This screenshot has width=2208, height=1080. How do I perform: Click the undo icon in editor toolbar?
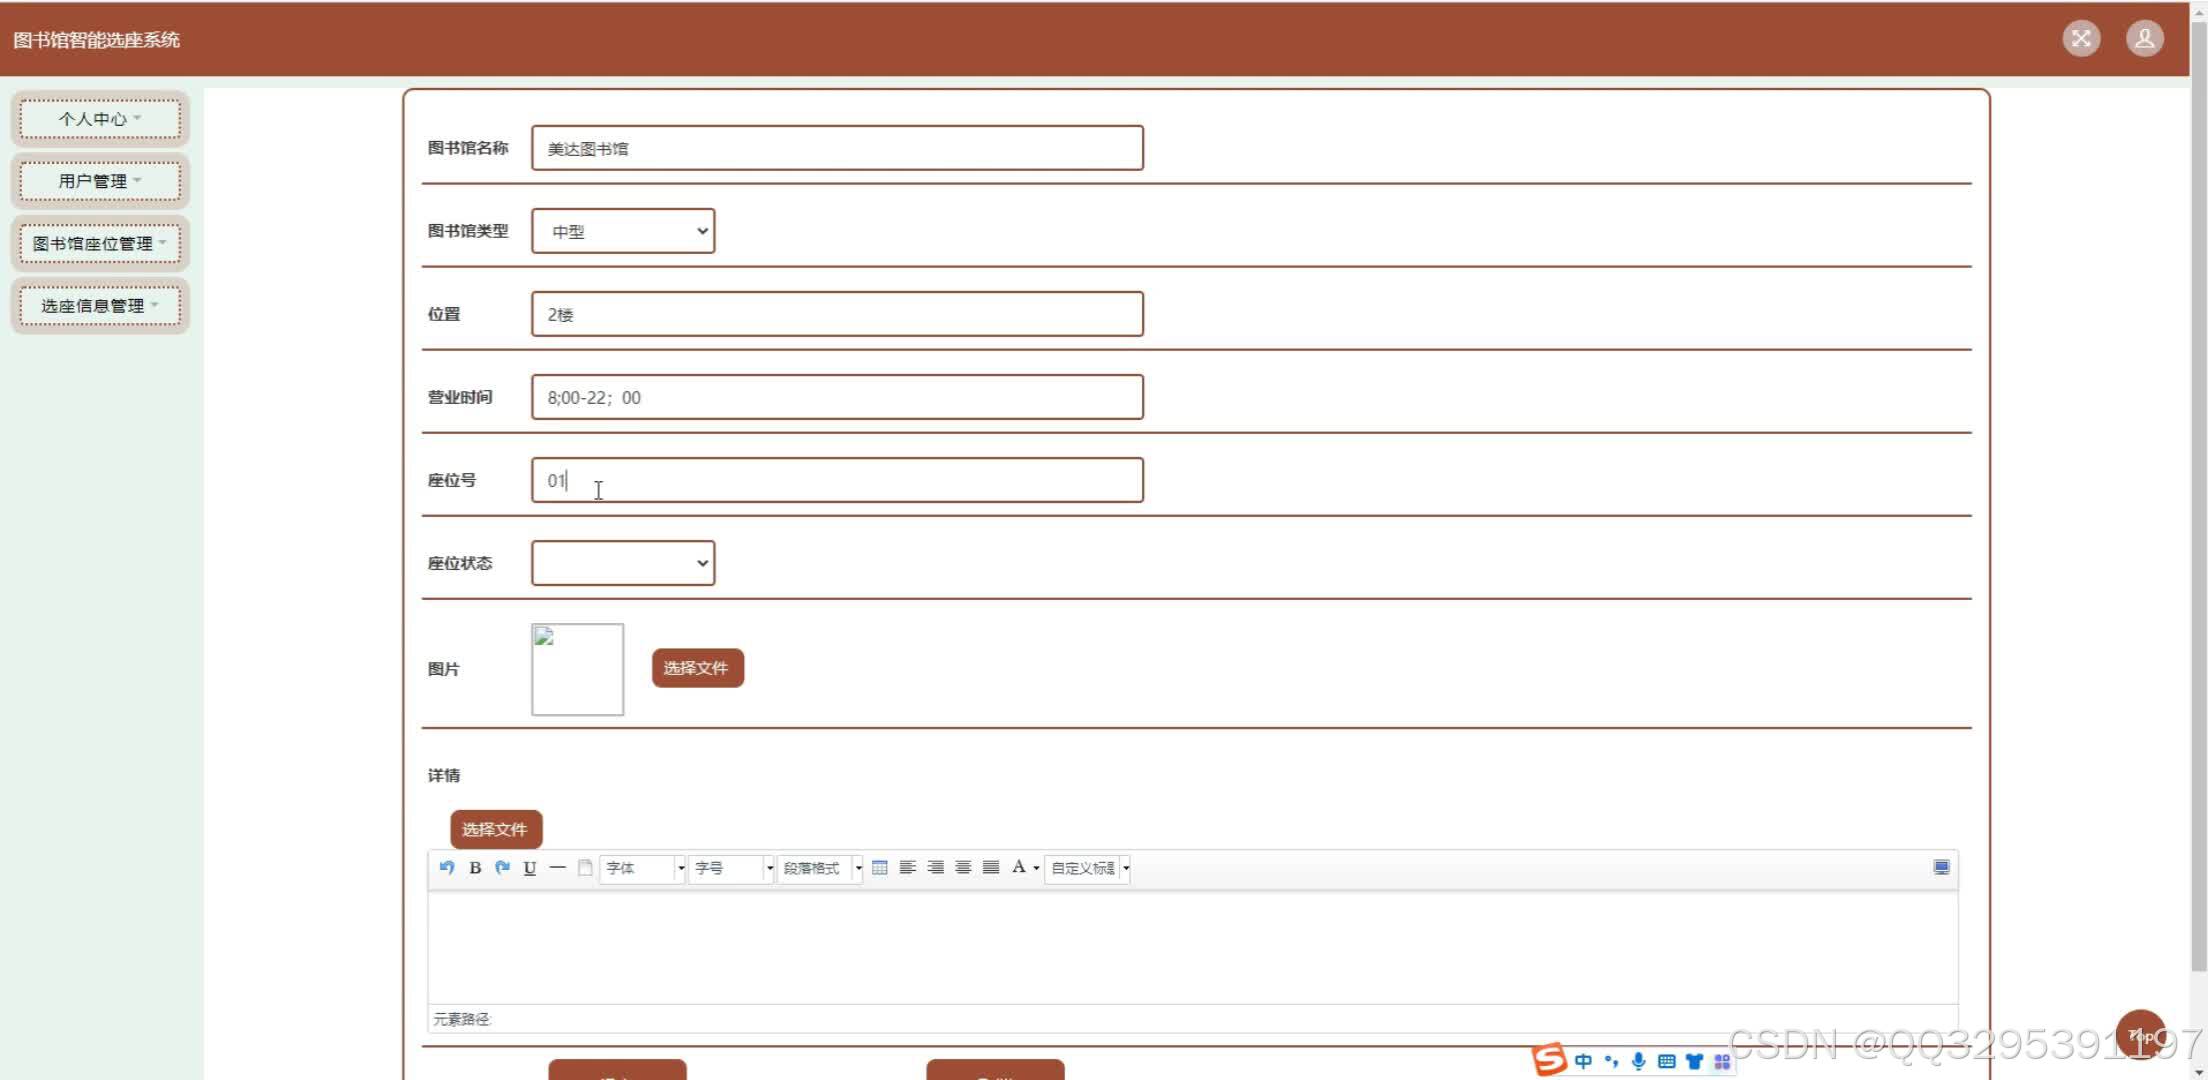[x=447, y=867]
